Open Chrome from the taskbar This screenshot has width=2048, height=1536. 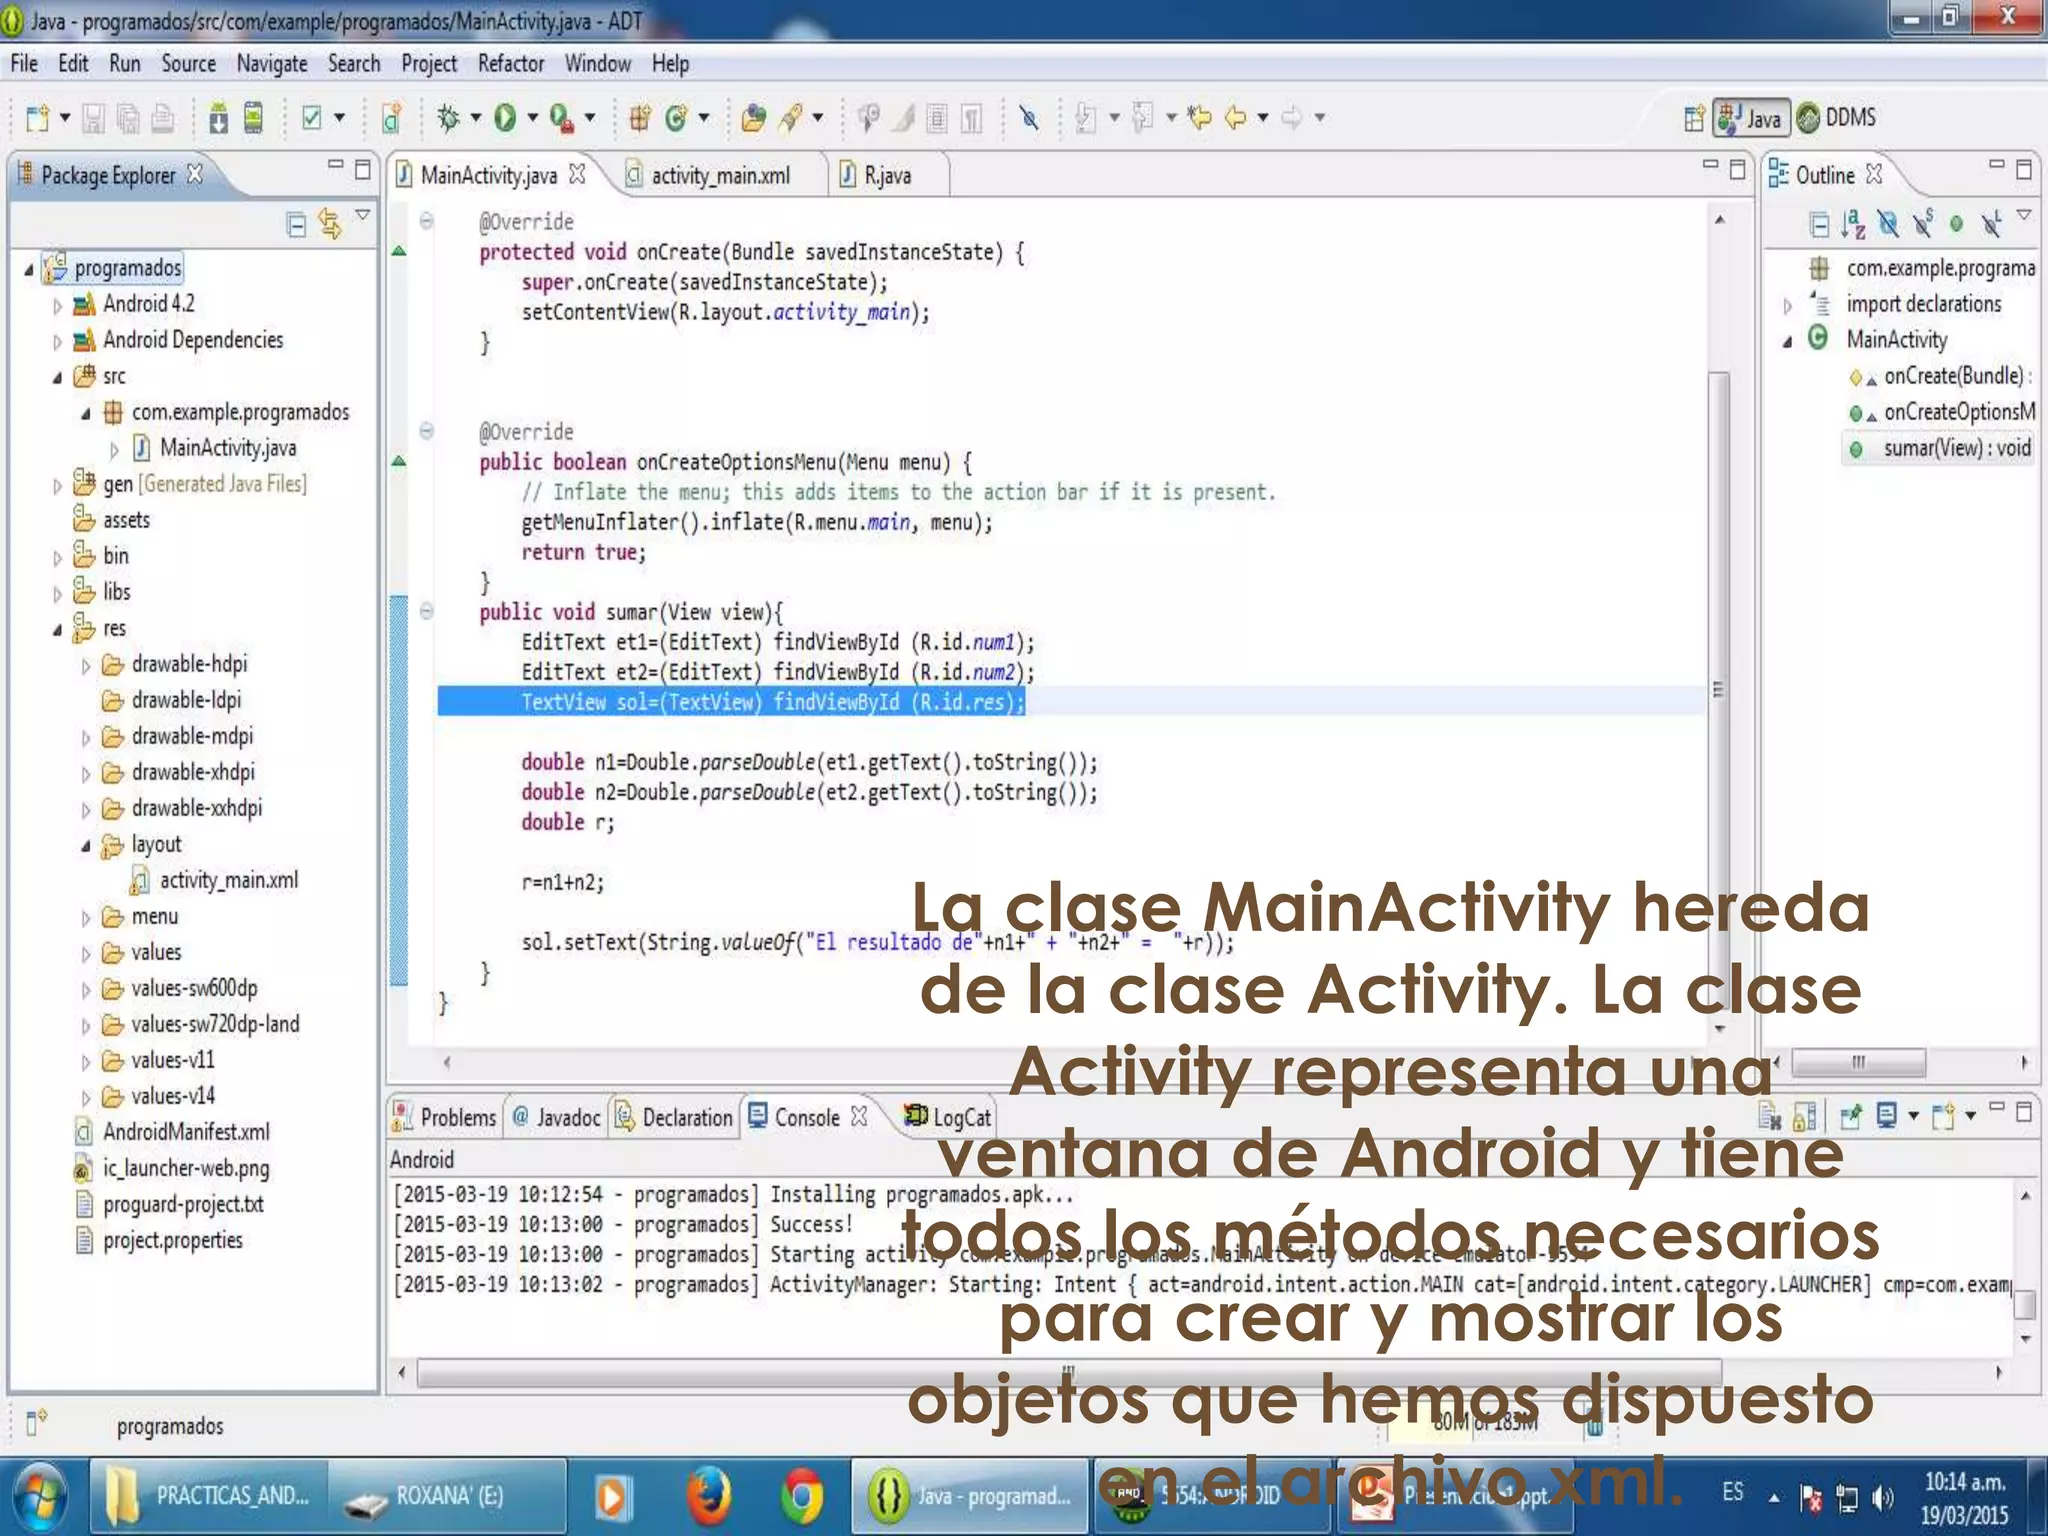[x=802, y=1496]
